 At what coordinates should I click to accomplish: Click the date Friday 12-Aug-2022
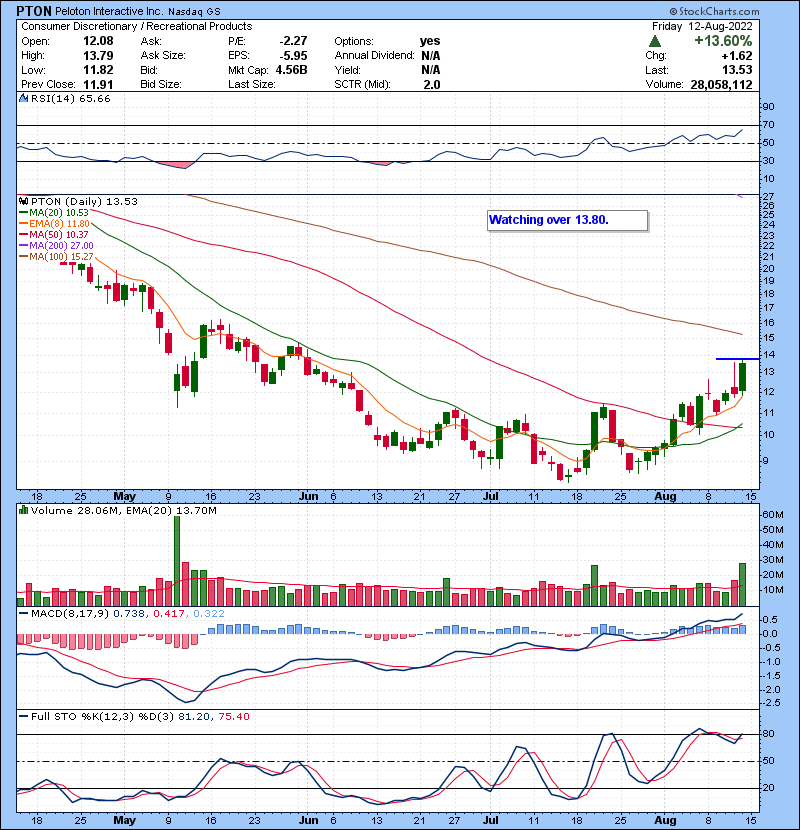click(x=702, y=26)
